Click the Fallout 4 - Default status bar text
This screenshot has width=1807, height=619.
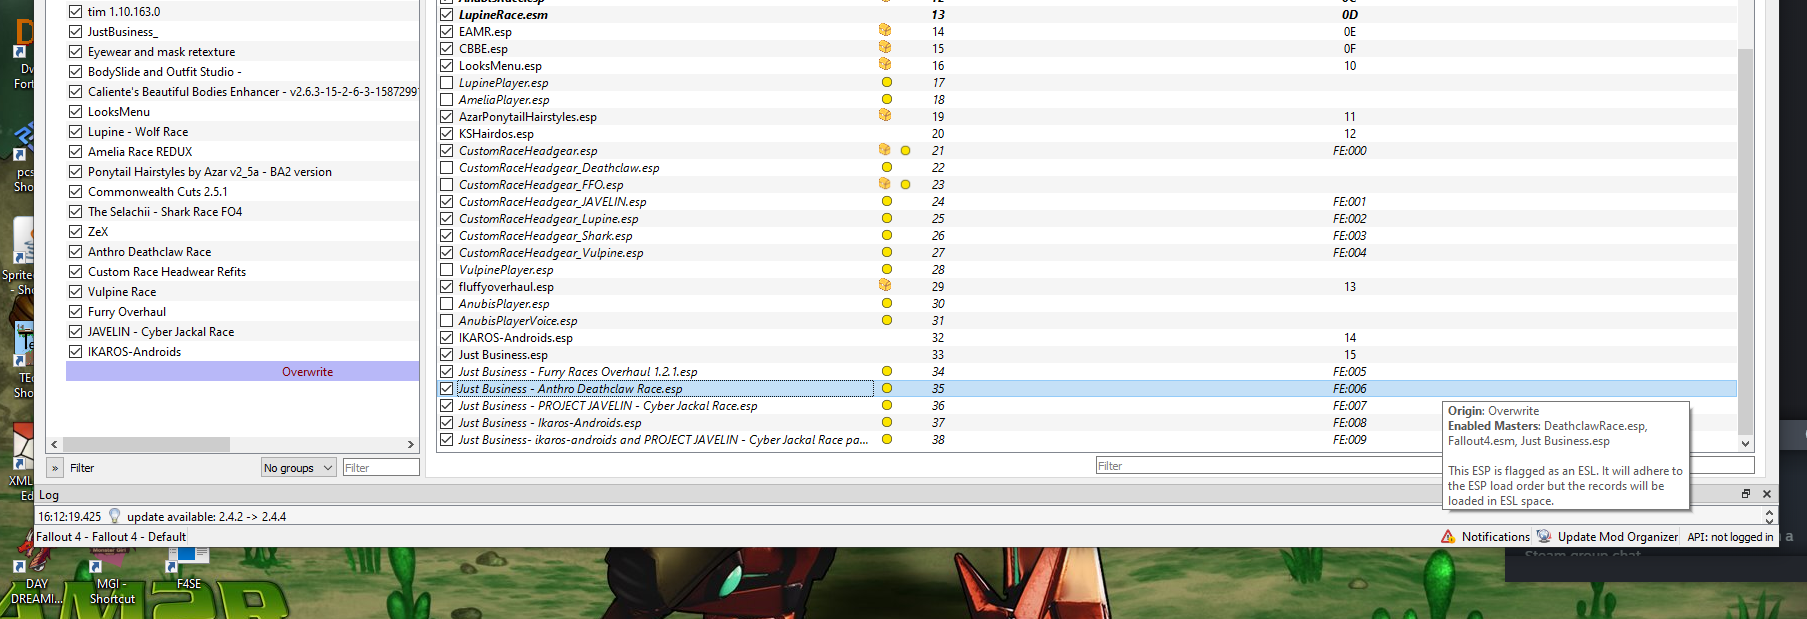(x=111, y=537)
